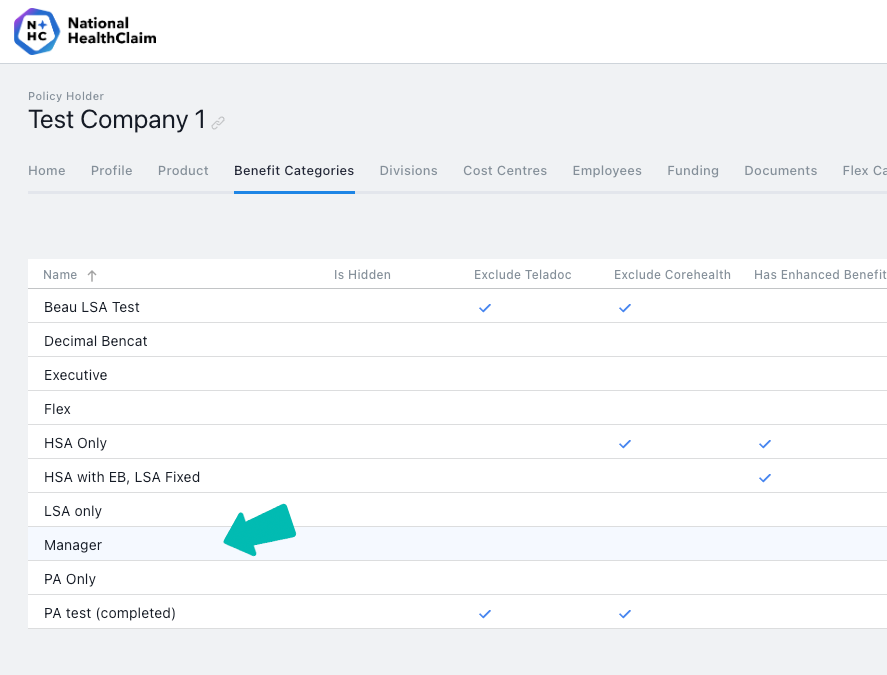Open the Home tab
The image size is (887, 675).
click(x=47, y=170)
